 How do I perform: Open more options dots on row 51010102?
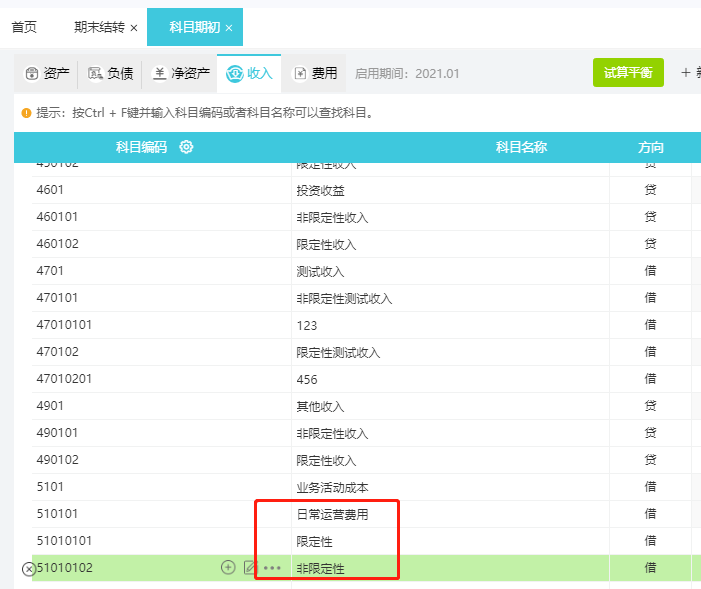272,568
